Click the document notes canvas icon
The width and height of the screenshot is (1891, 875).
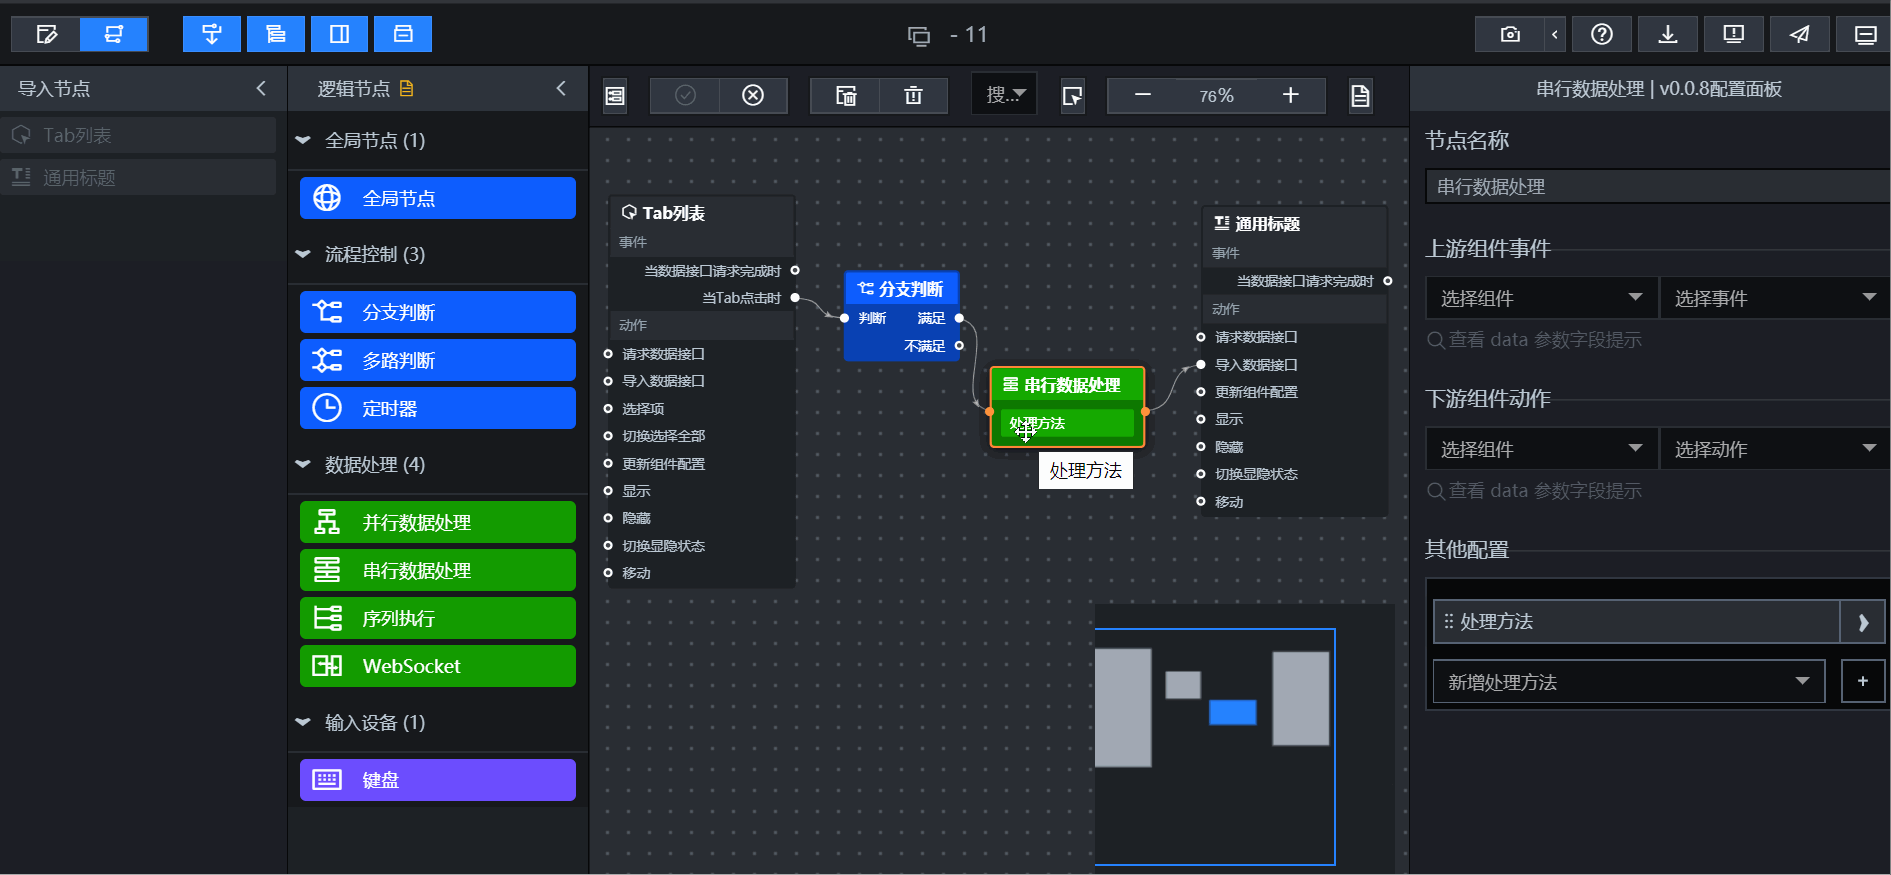pyautogui.click(x=1360, y=96)
